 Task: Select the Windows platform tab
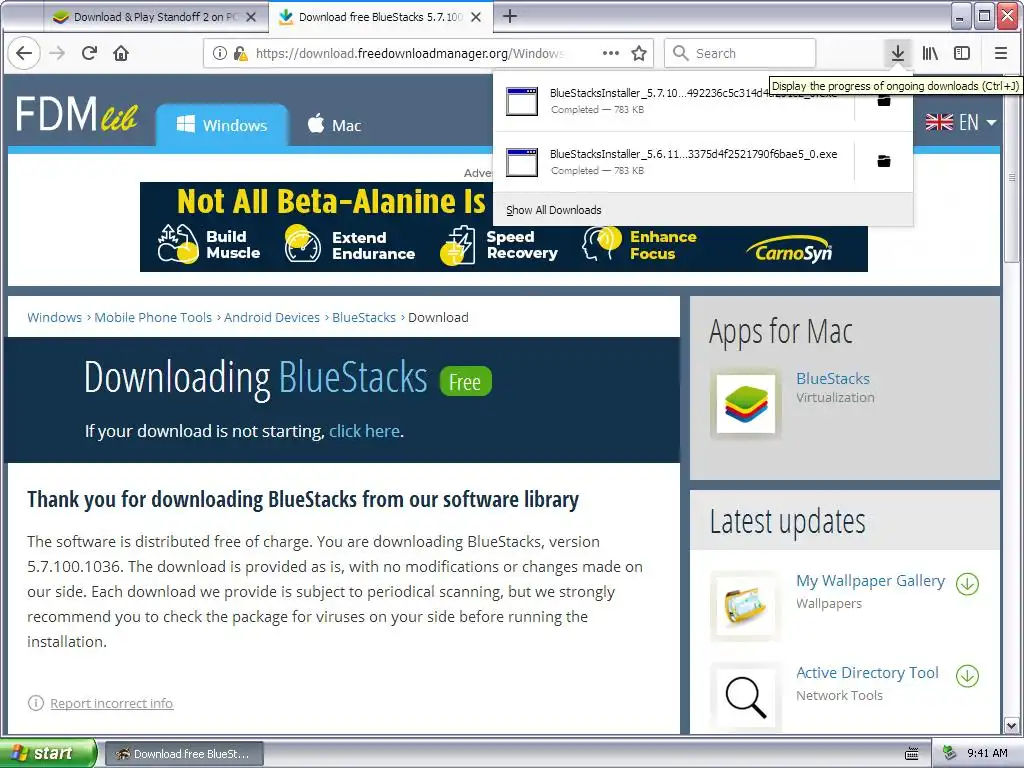click(222, 125)
